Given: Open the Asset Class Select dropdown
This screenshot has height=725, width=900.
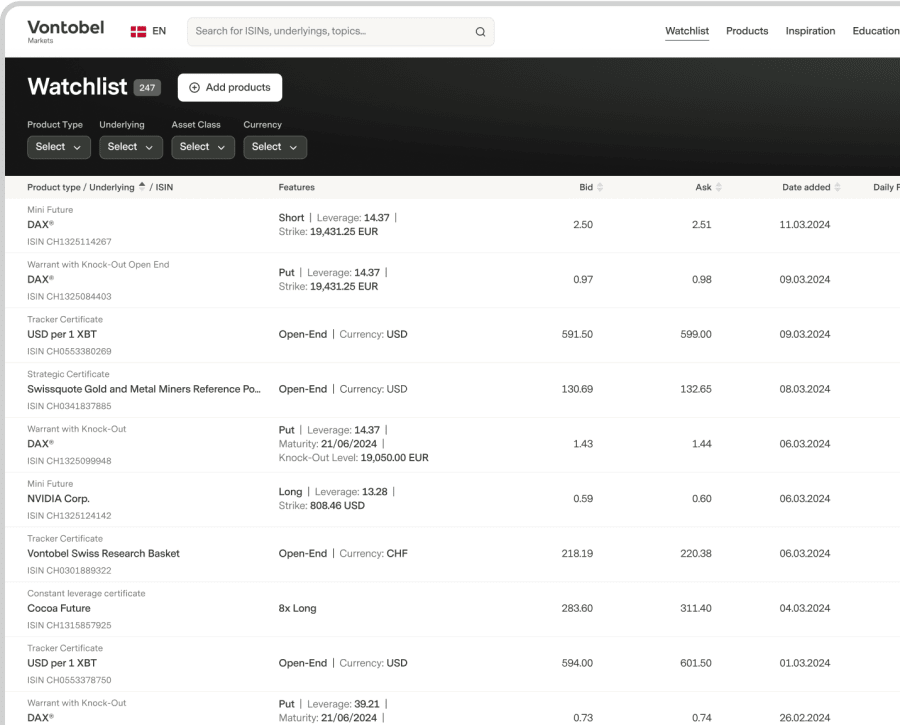Looking at the screenshot, I should [203, 147].
